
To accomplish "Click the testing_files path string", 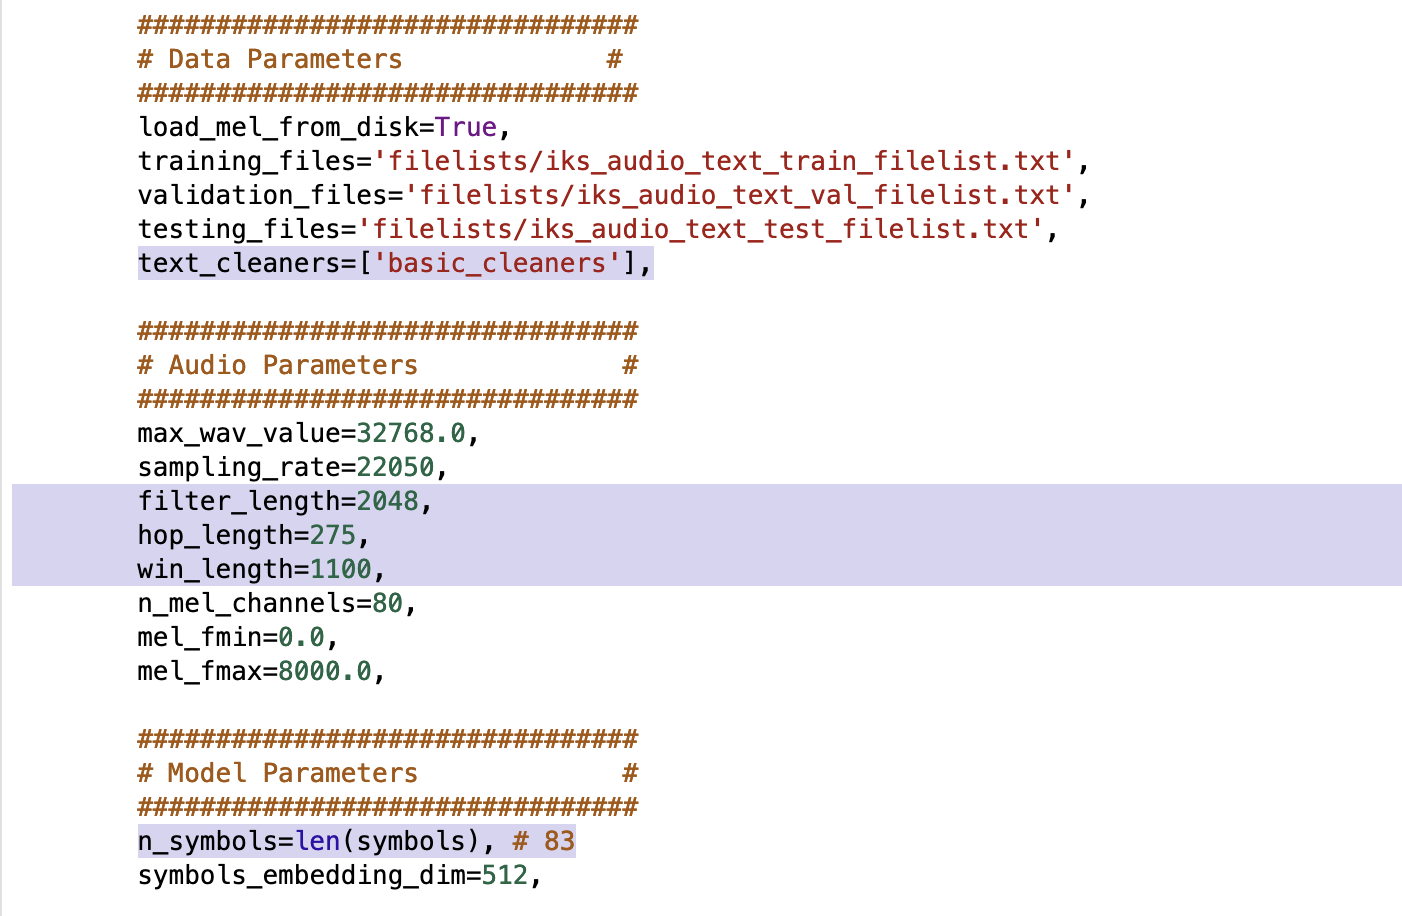I will 701,229.
